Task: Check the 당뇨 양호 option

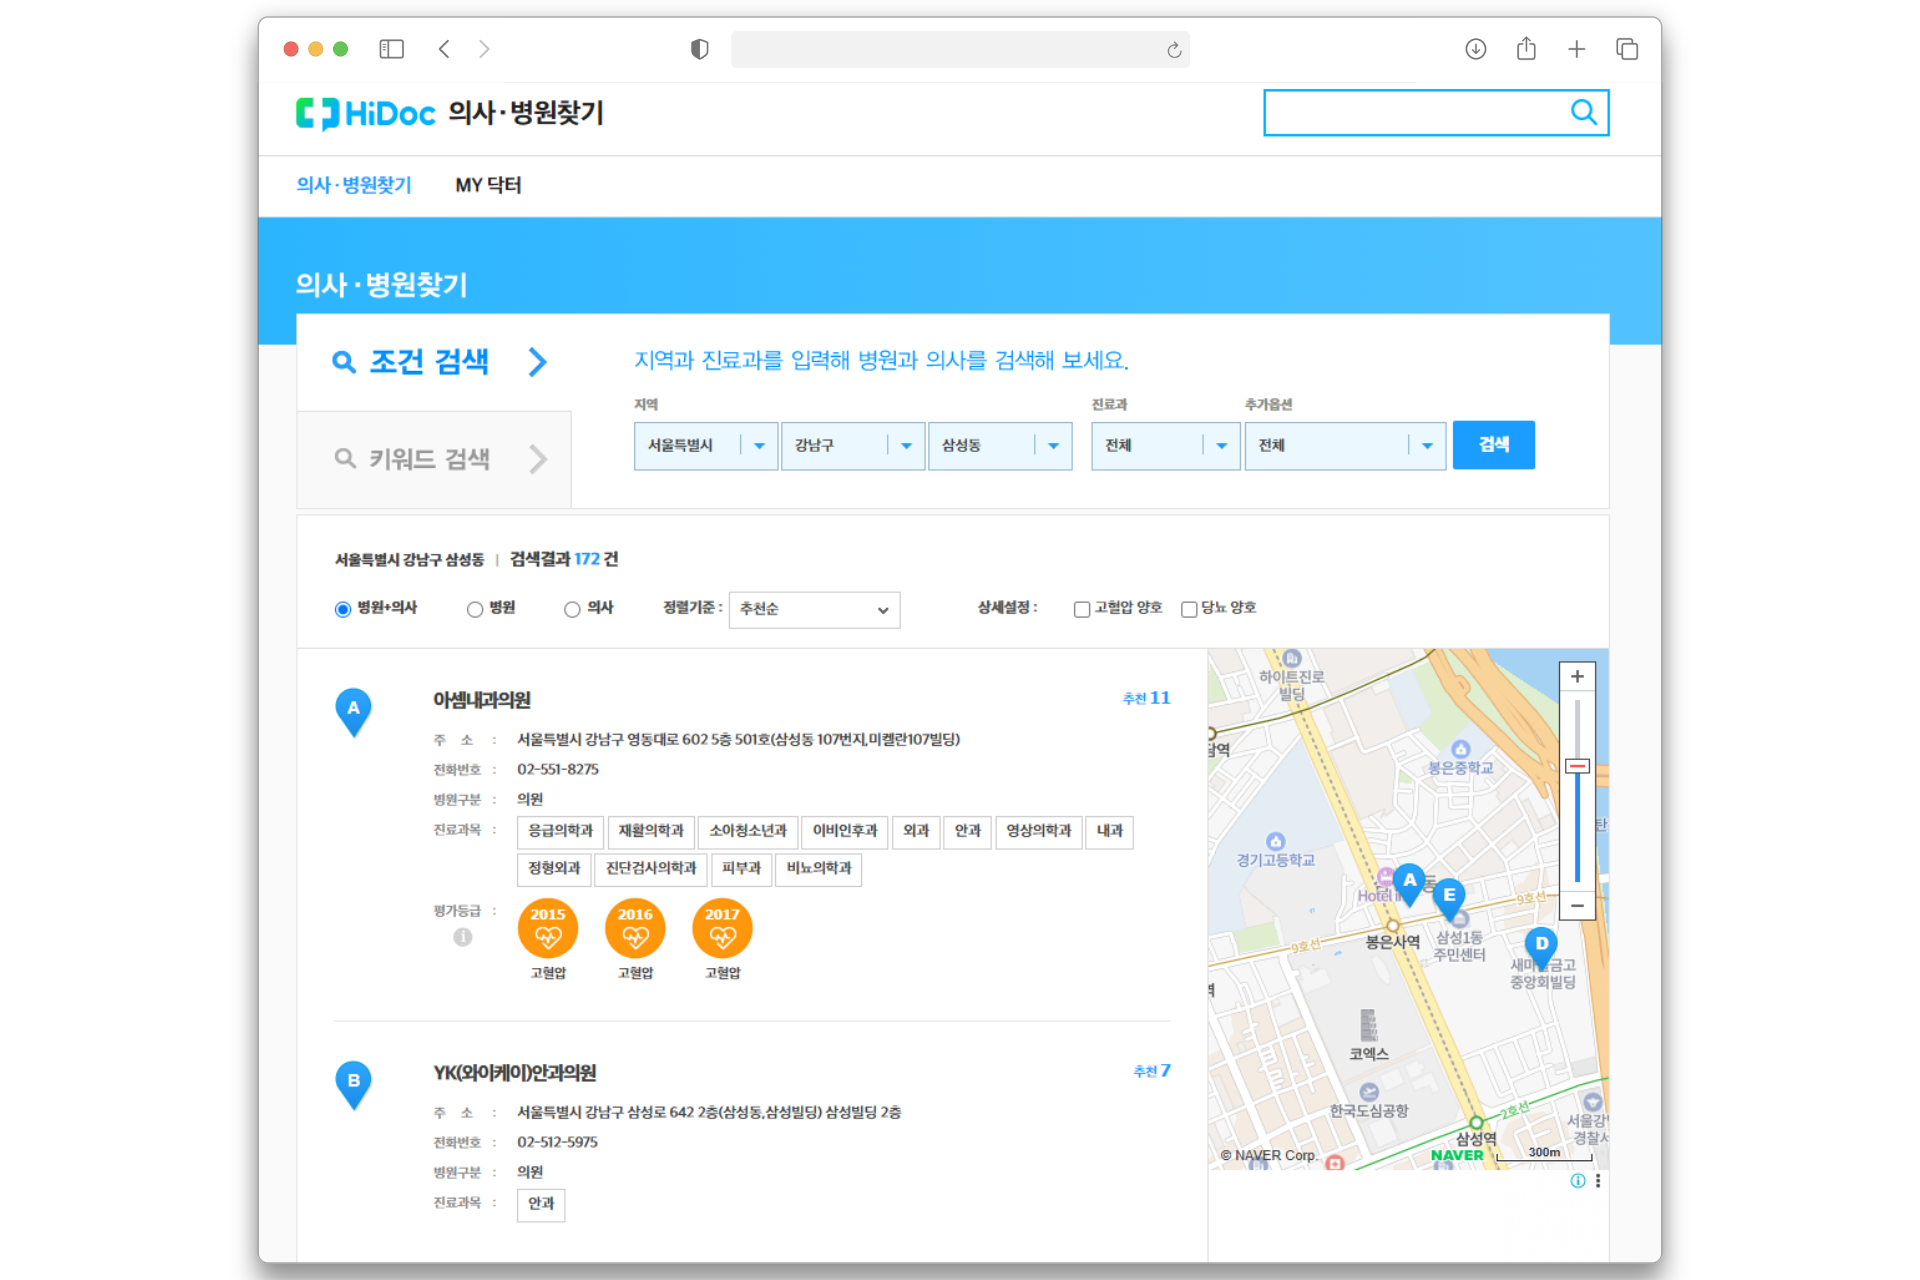Action: coord(1189,609)
